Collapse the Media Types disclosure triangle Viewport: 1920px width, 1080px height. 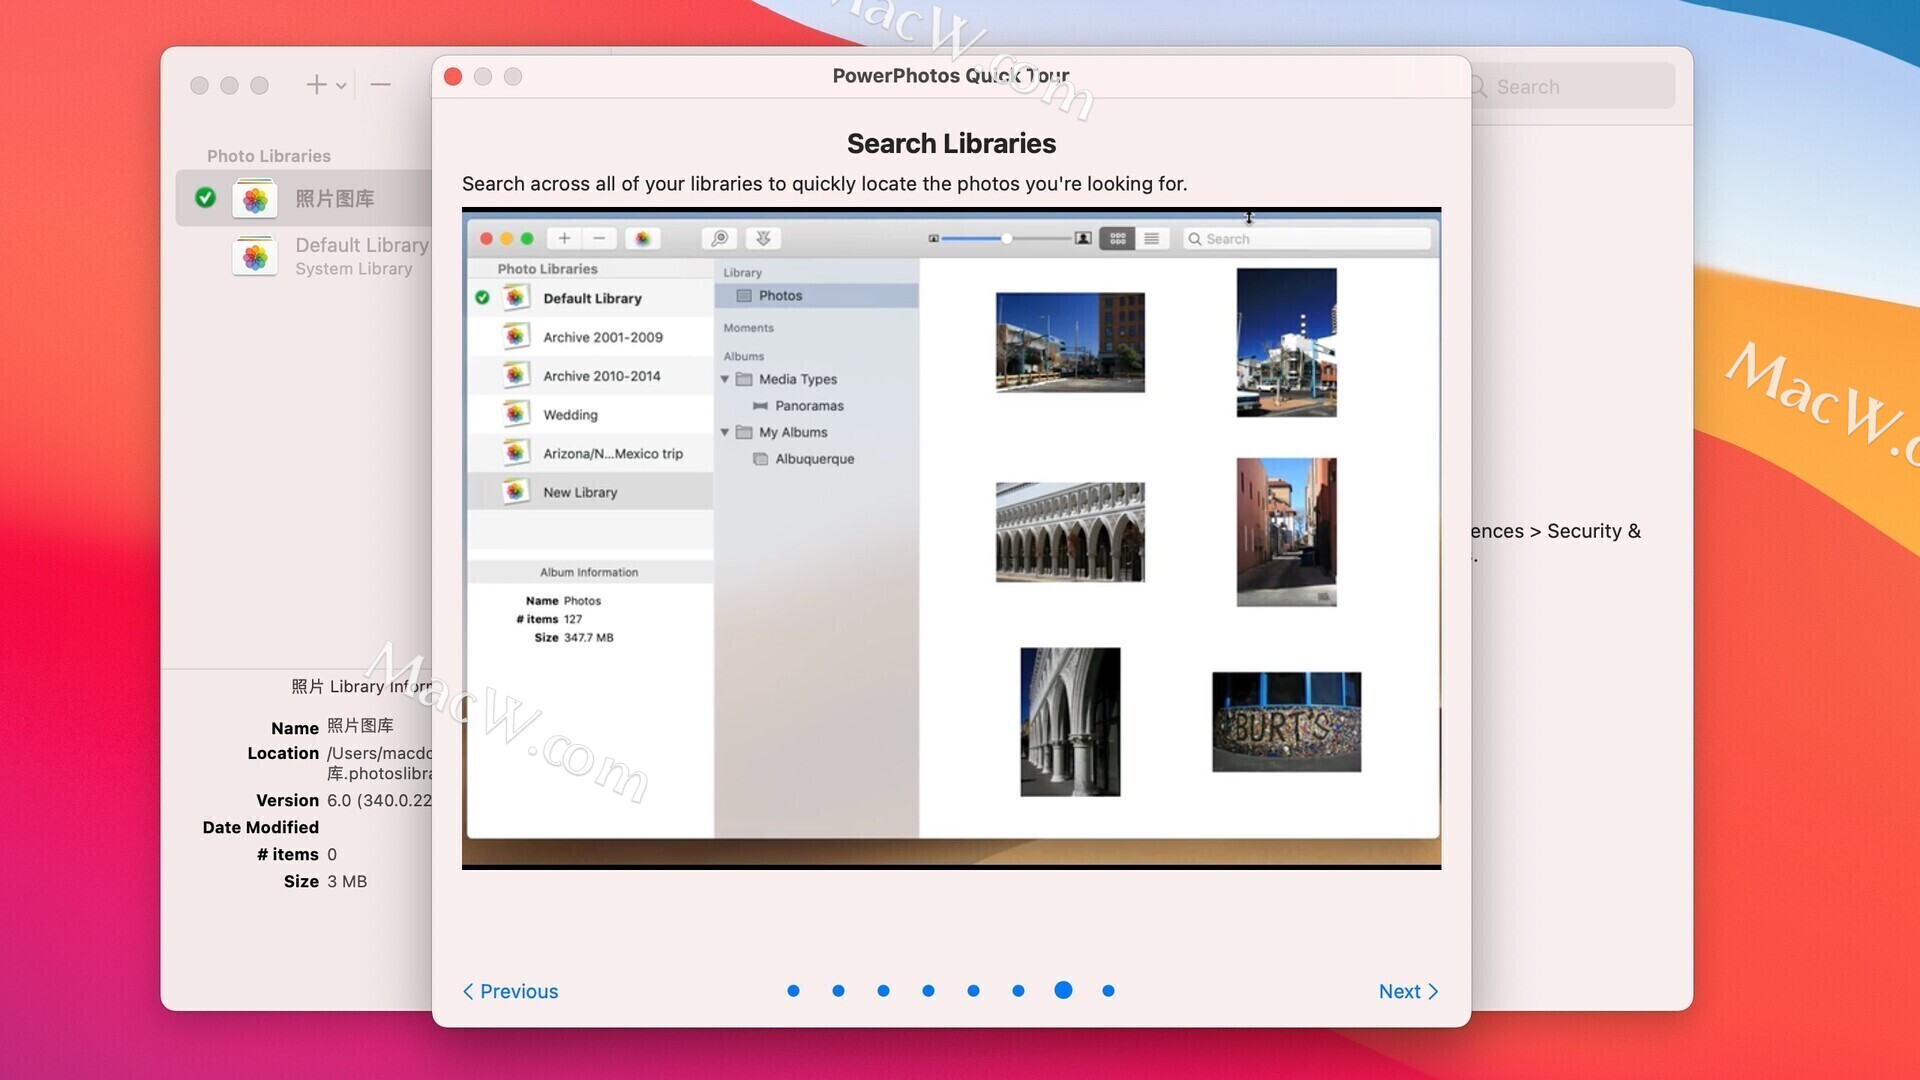pyautogui.click(x=725, y=379)
